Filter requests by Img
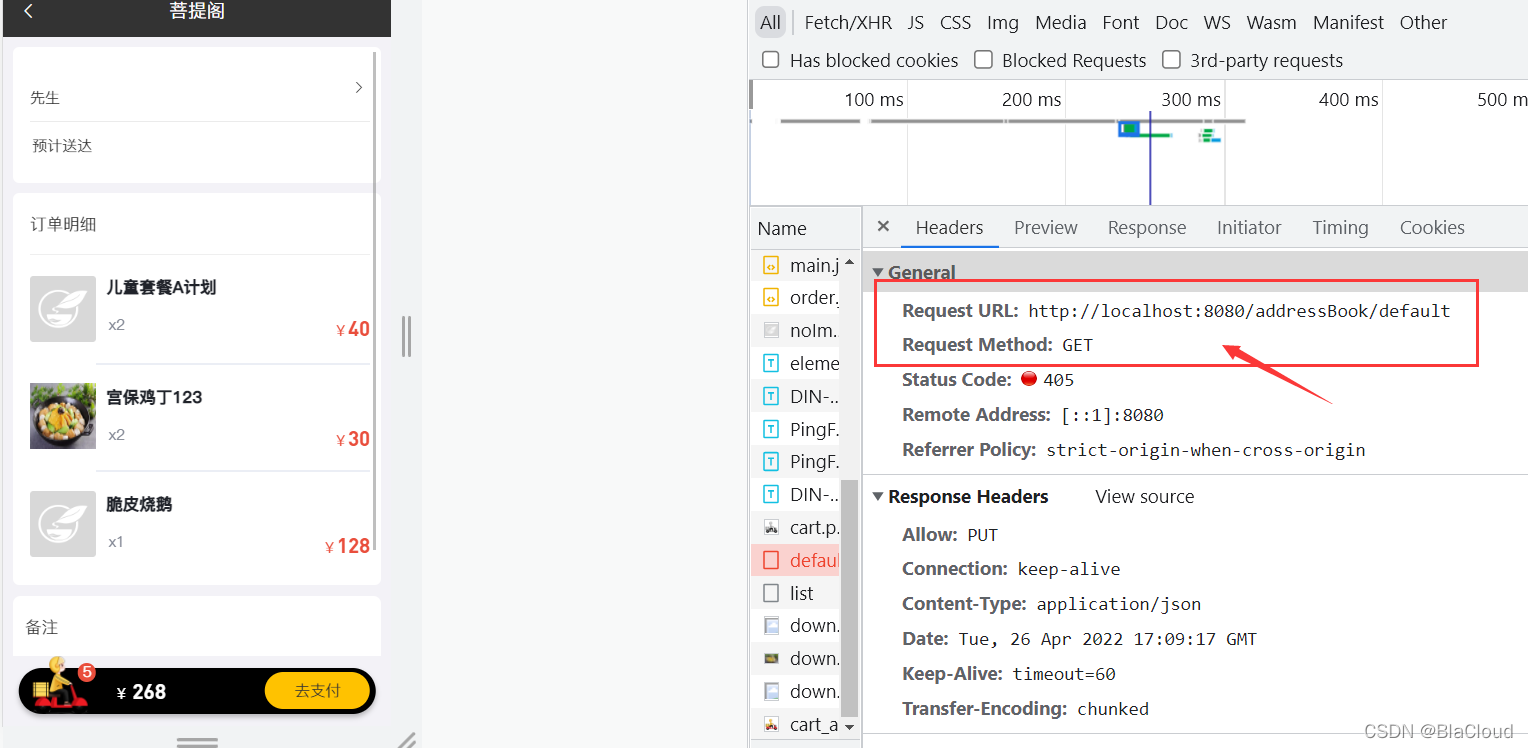Viewport: 1528px width, 748px height. coord(1003,22)
